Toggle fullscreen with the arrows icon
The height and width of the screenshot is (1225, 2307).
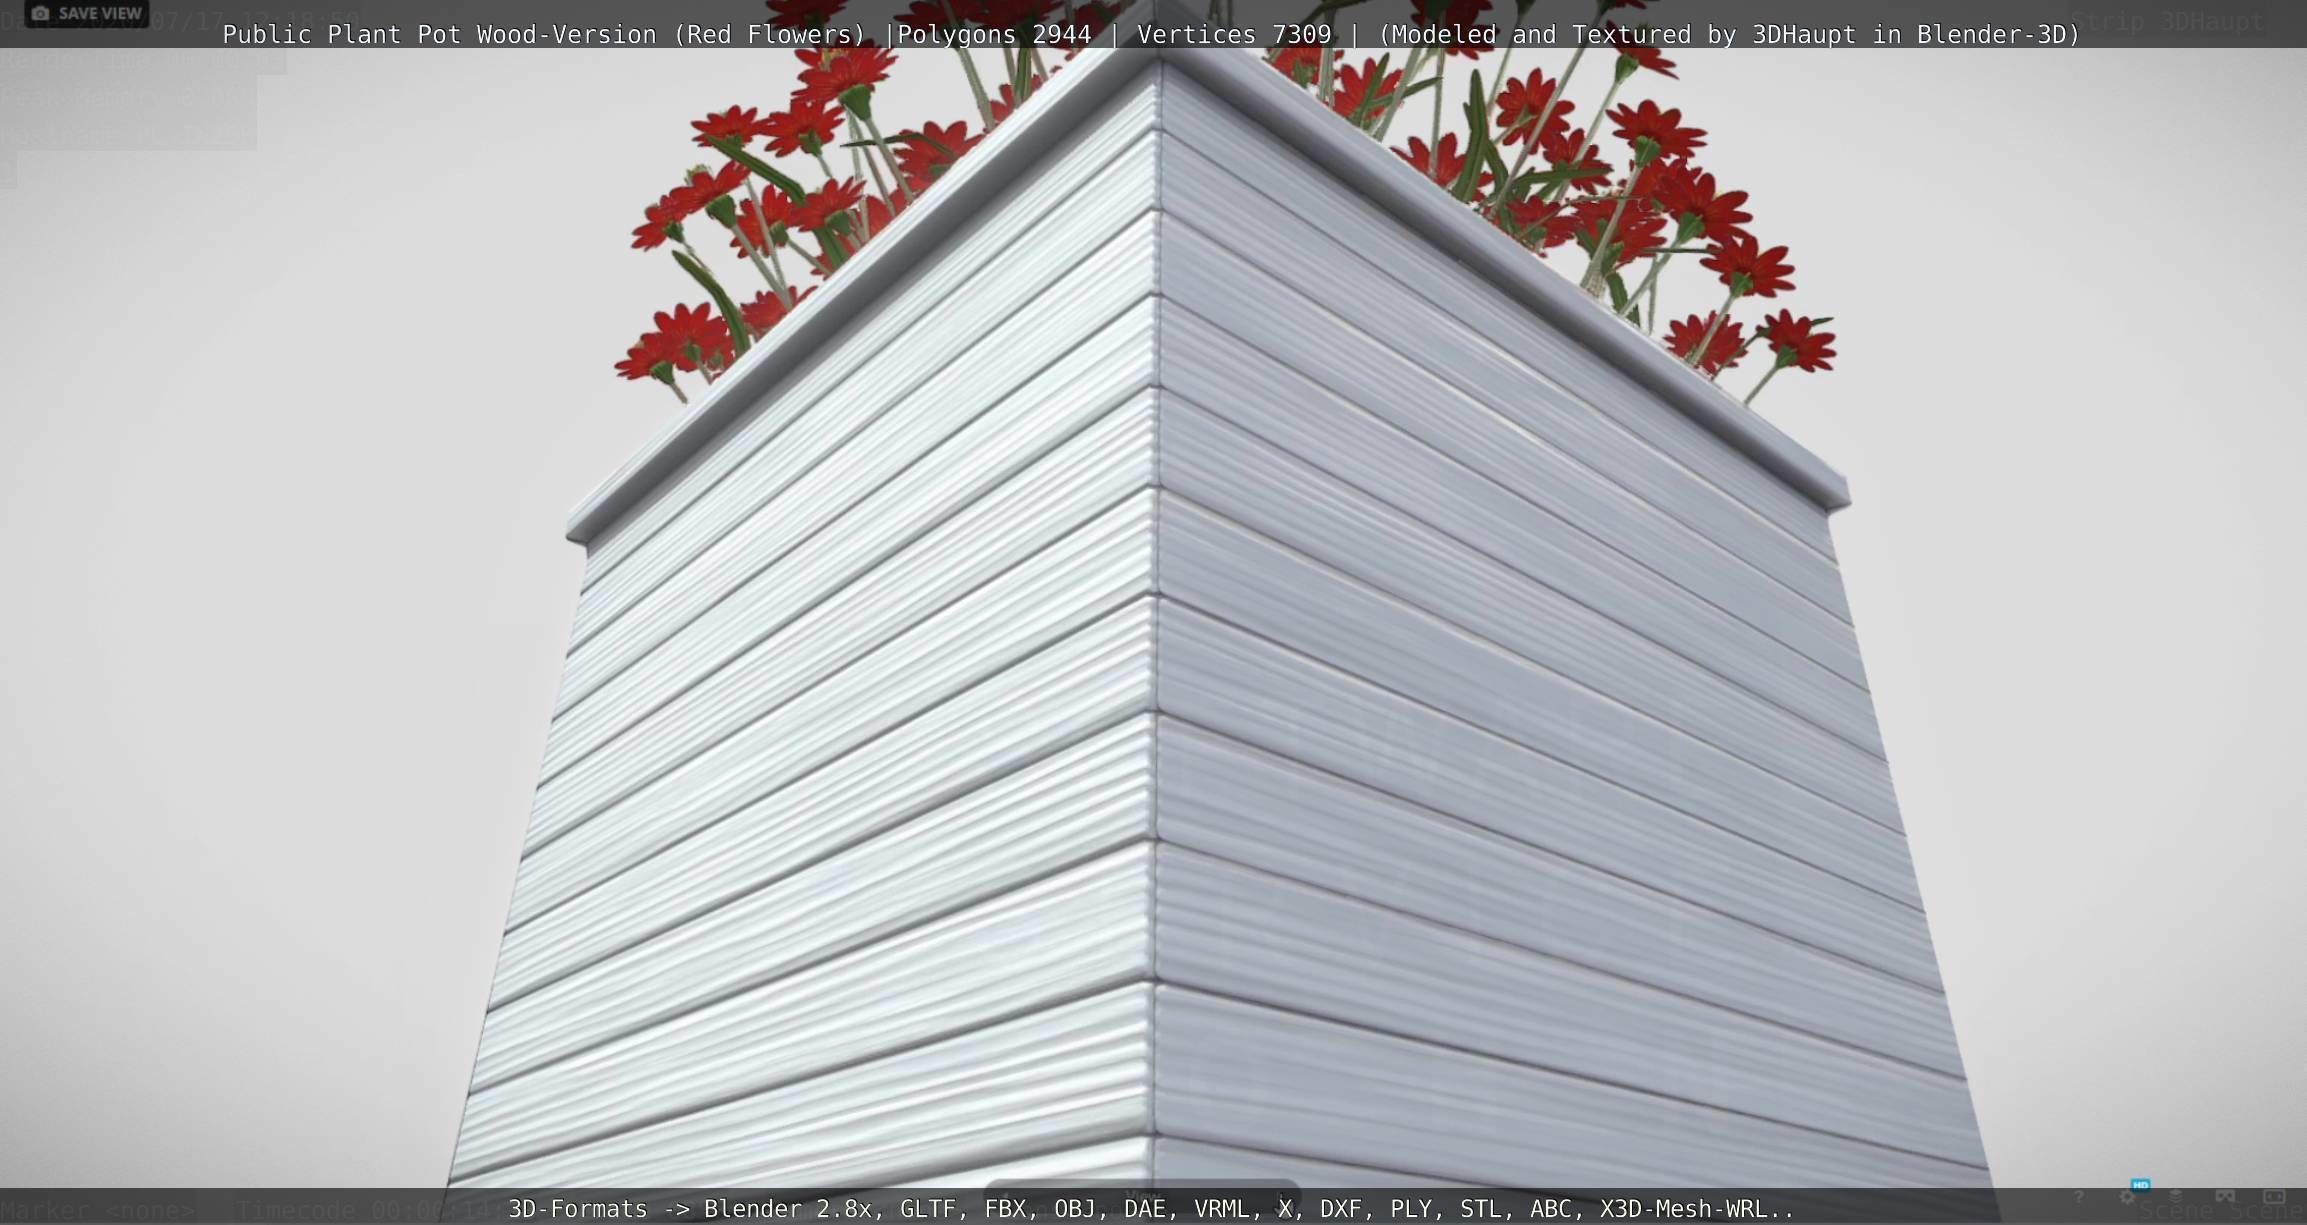pyautogui.click(x=2274, y=1196)
